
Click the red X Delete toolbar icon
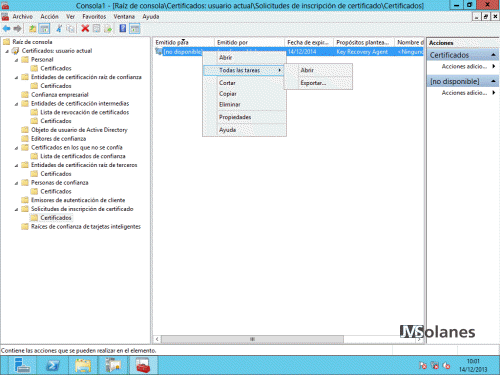pyautogui.click(x=85, y=29)
